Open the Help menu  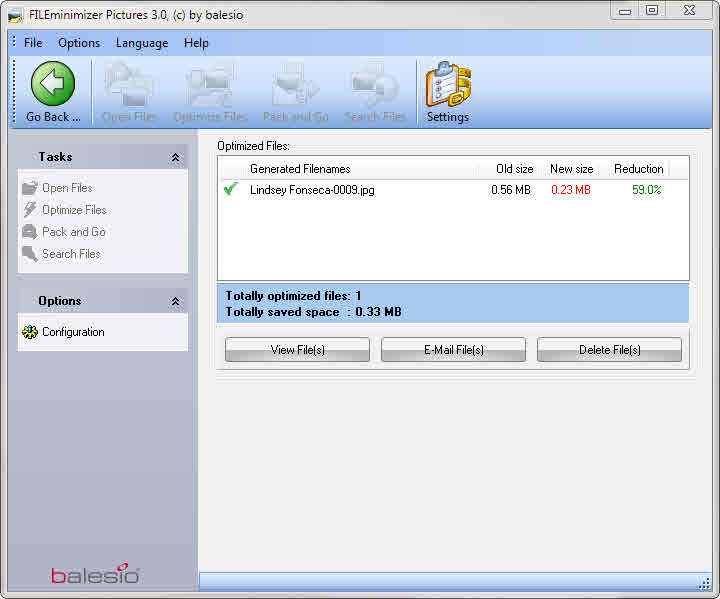click(196, 43)
